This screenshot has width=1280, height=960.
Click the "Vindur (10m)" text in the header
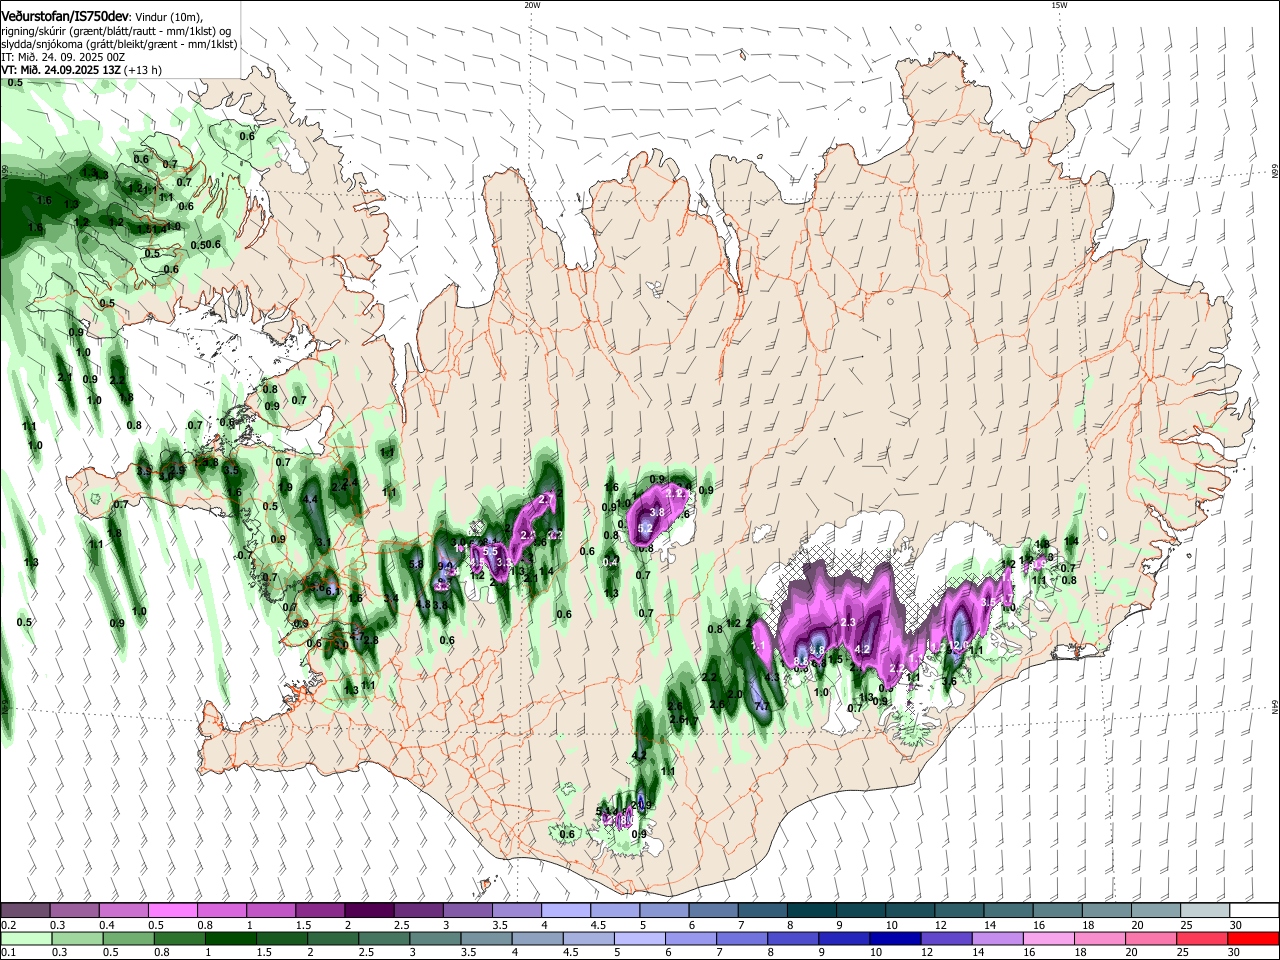167,16
